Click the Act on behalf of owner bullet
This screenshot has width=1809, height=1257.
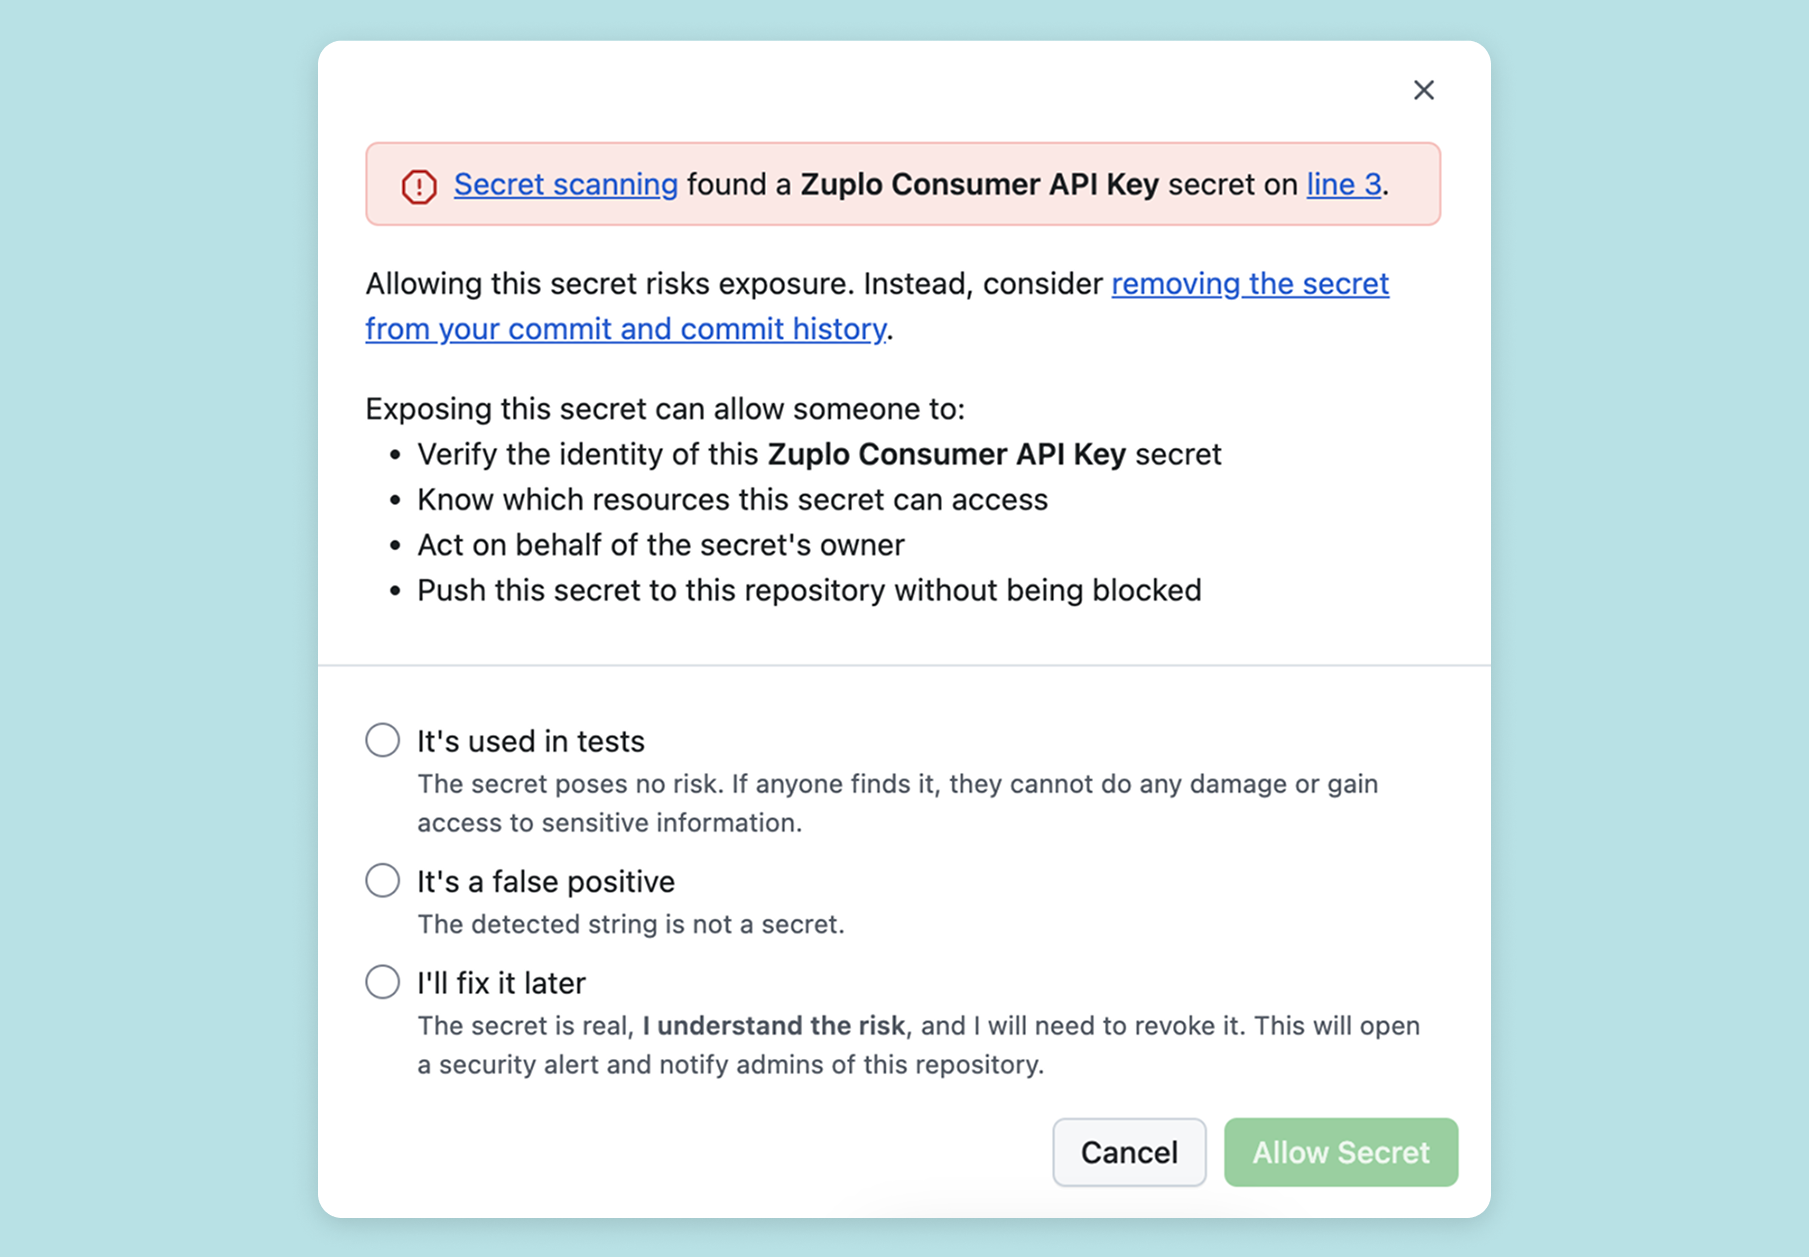tap(661, 545)
